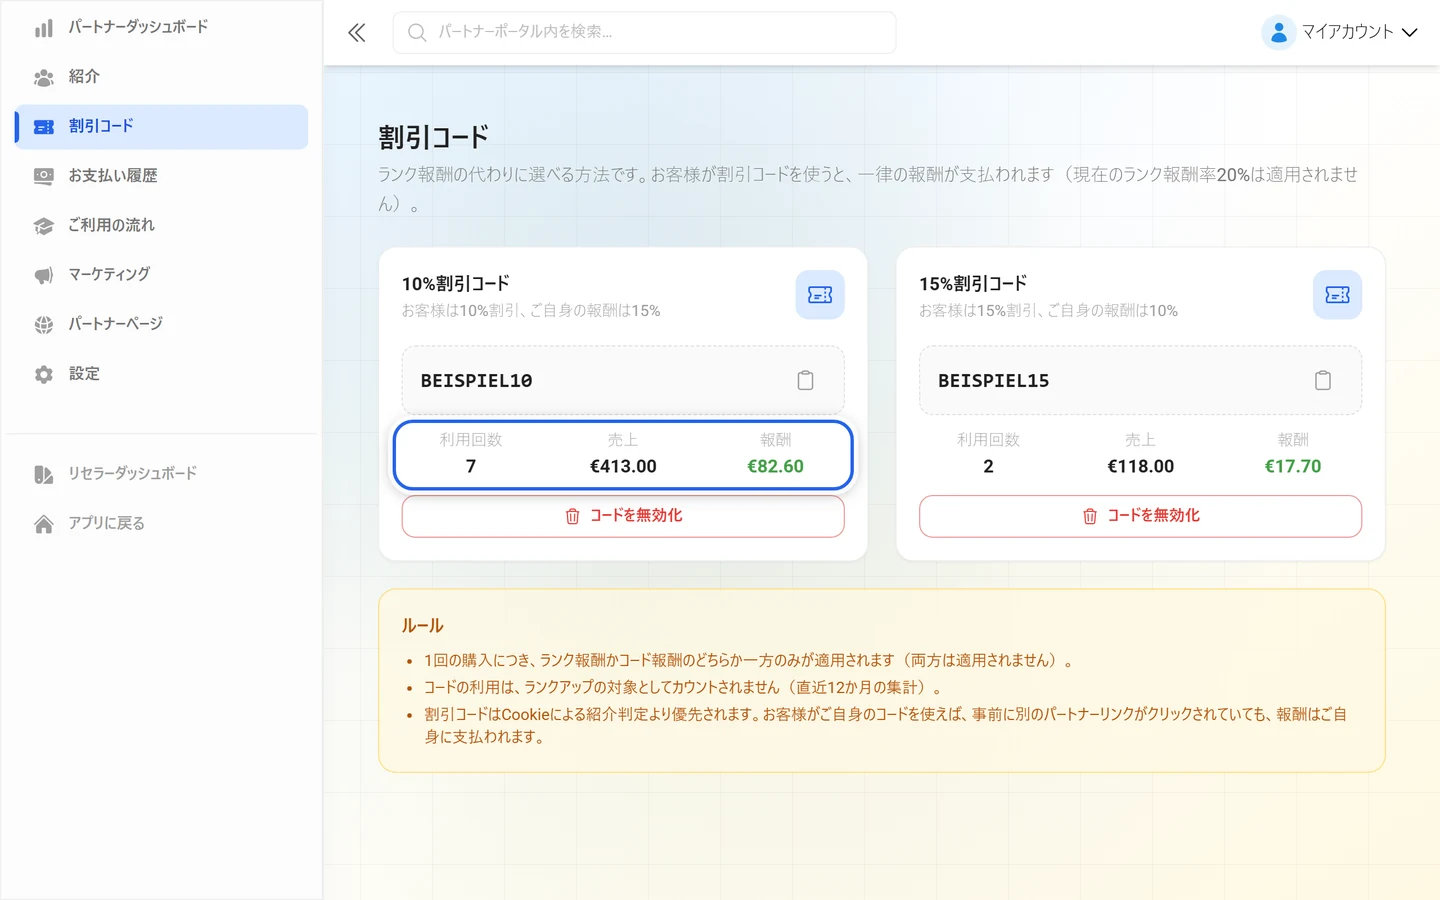Click the 10%割引コード card title
The width and height of the screenshot is (1440, 900).
(455, 284)
